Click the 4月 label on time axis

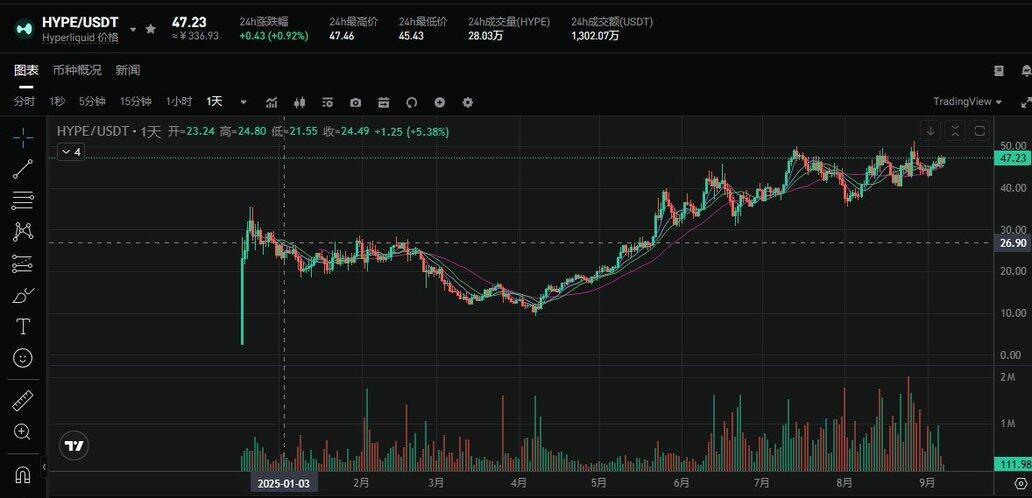(519, 483)
